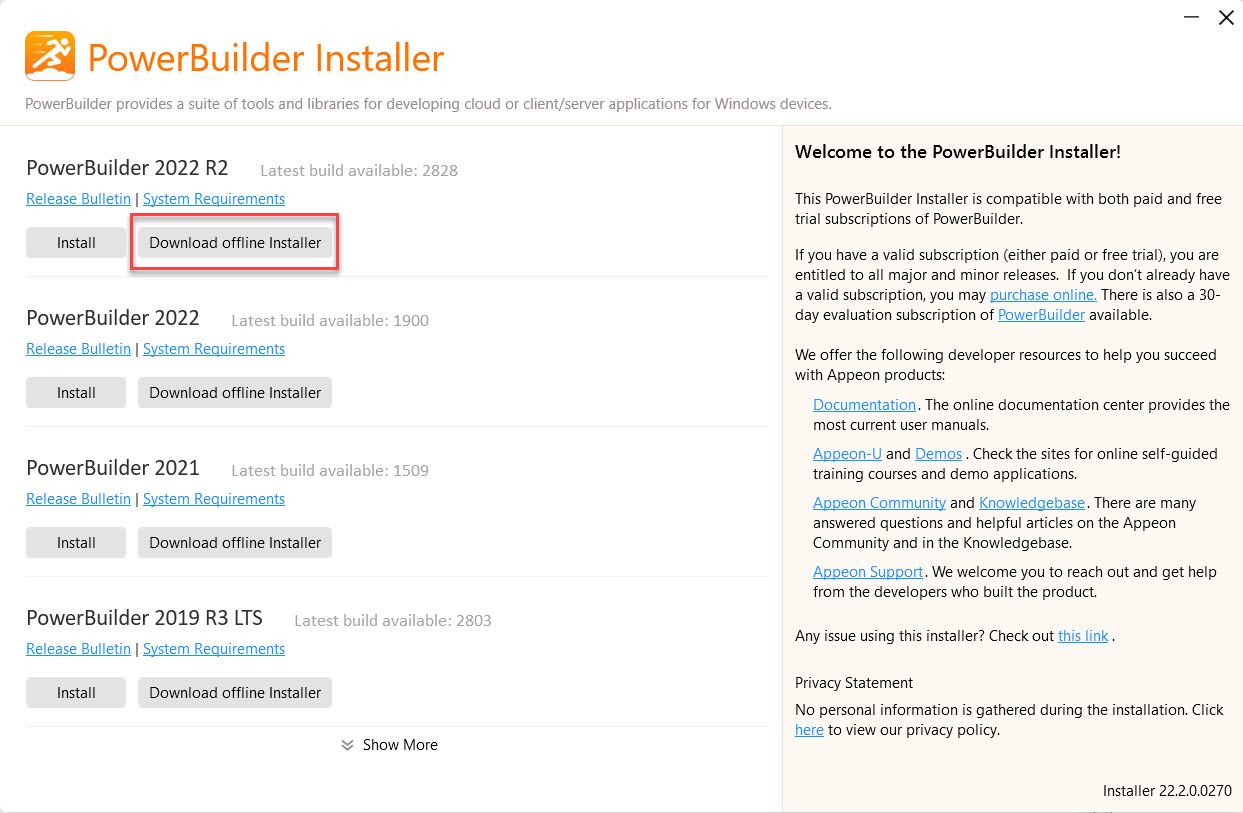
Task: Visit the Appeon-U training link
Action: tap(847, 454)
